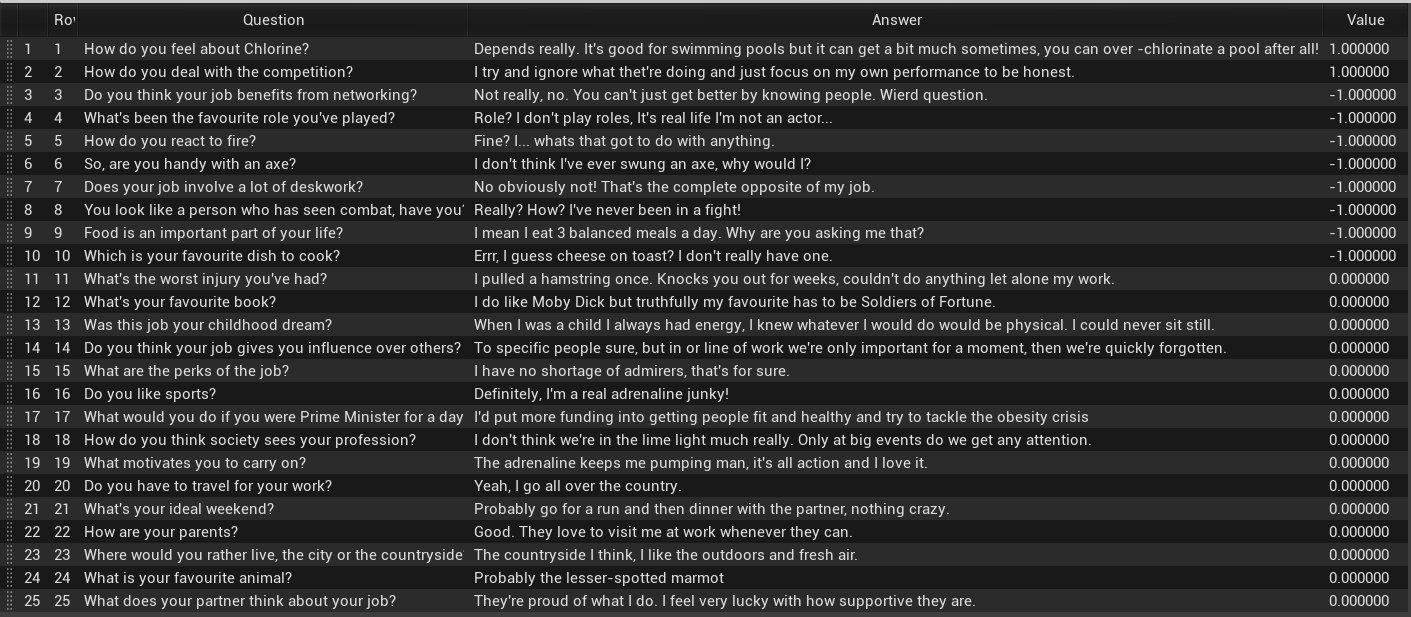Click the drag handle icon for row 11
The height and width of the screenshot is (617, 1411).
9,279
